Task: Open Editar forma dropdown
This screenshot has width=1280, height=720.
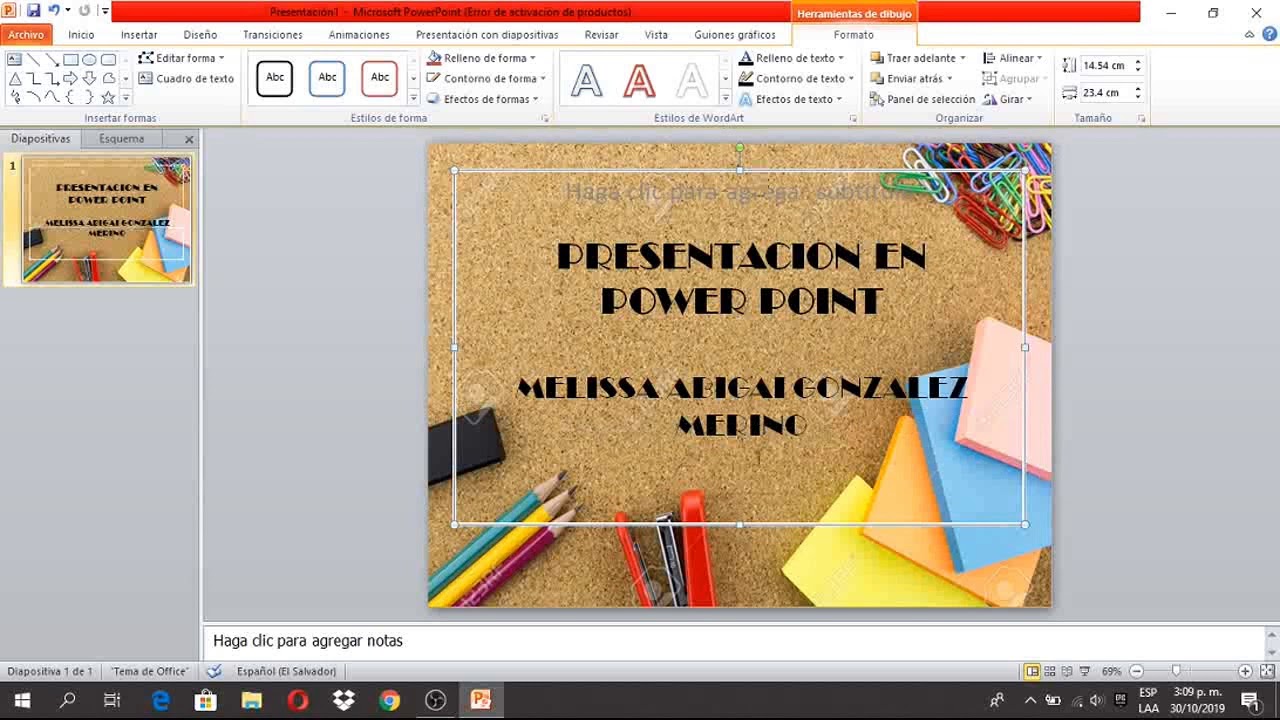Action: click(x=181, y=58)
